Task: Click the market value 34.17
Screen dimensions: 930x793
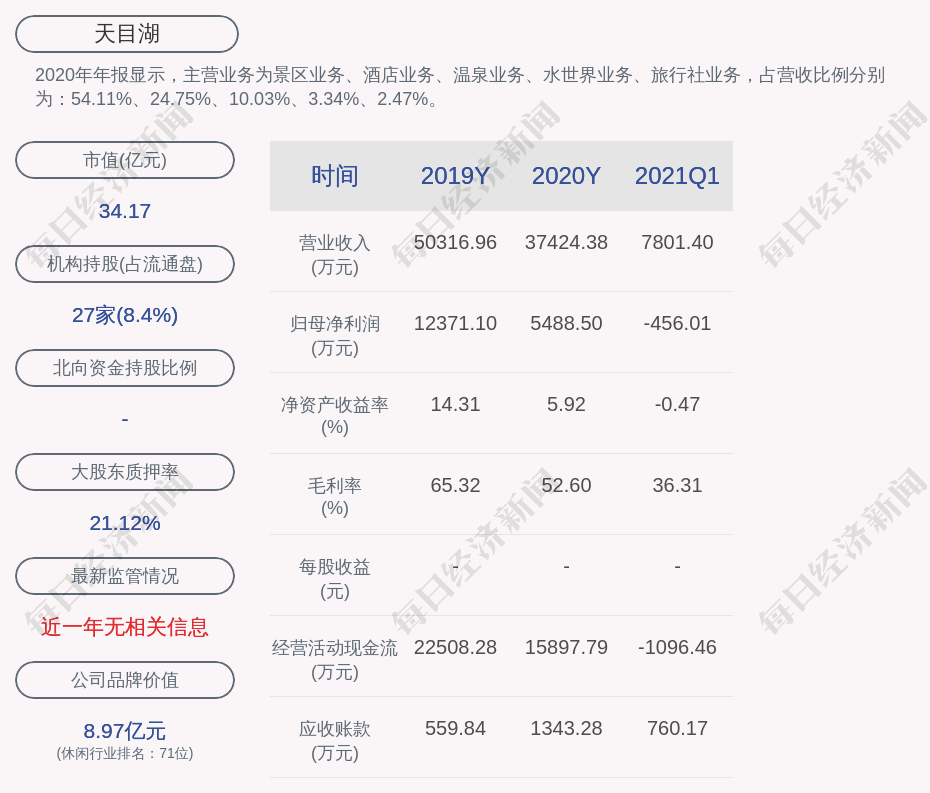Action: click(125, 211)
